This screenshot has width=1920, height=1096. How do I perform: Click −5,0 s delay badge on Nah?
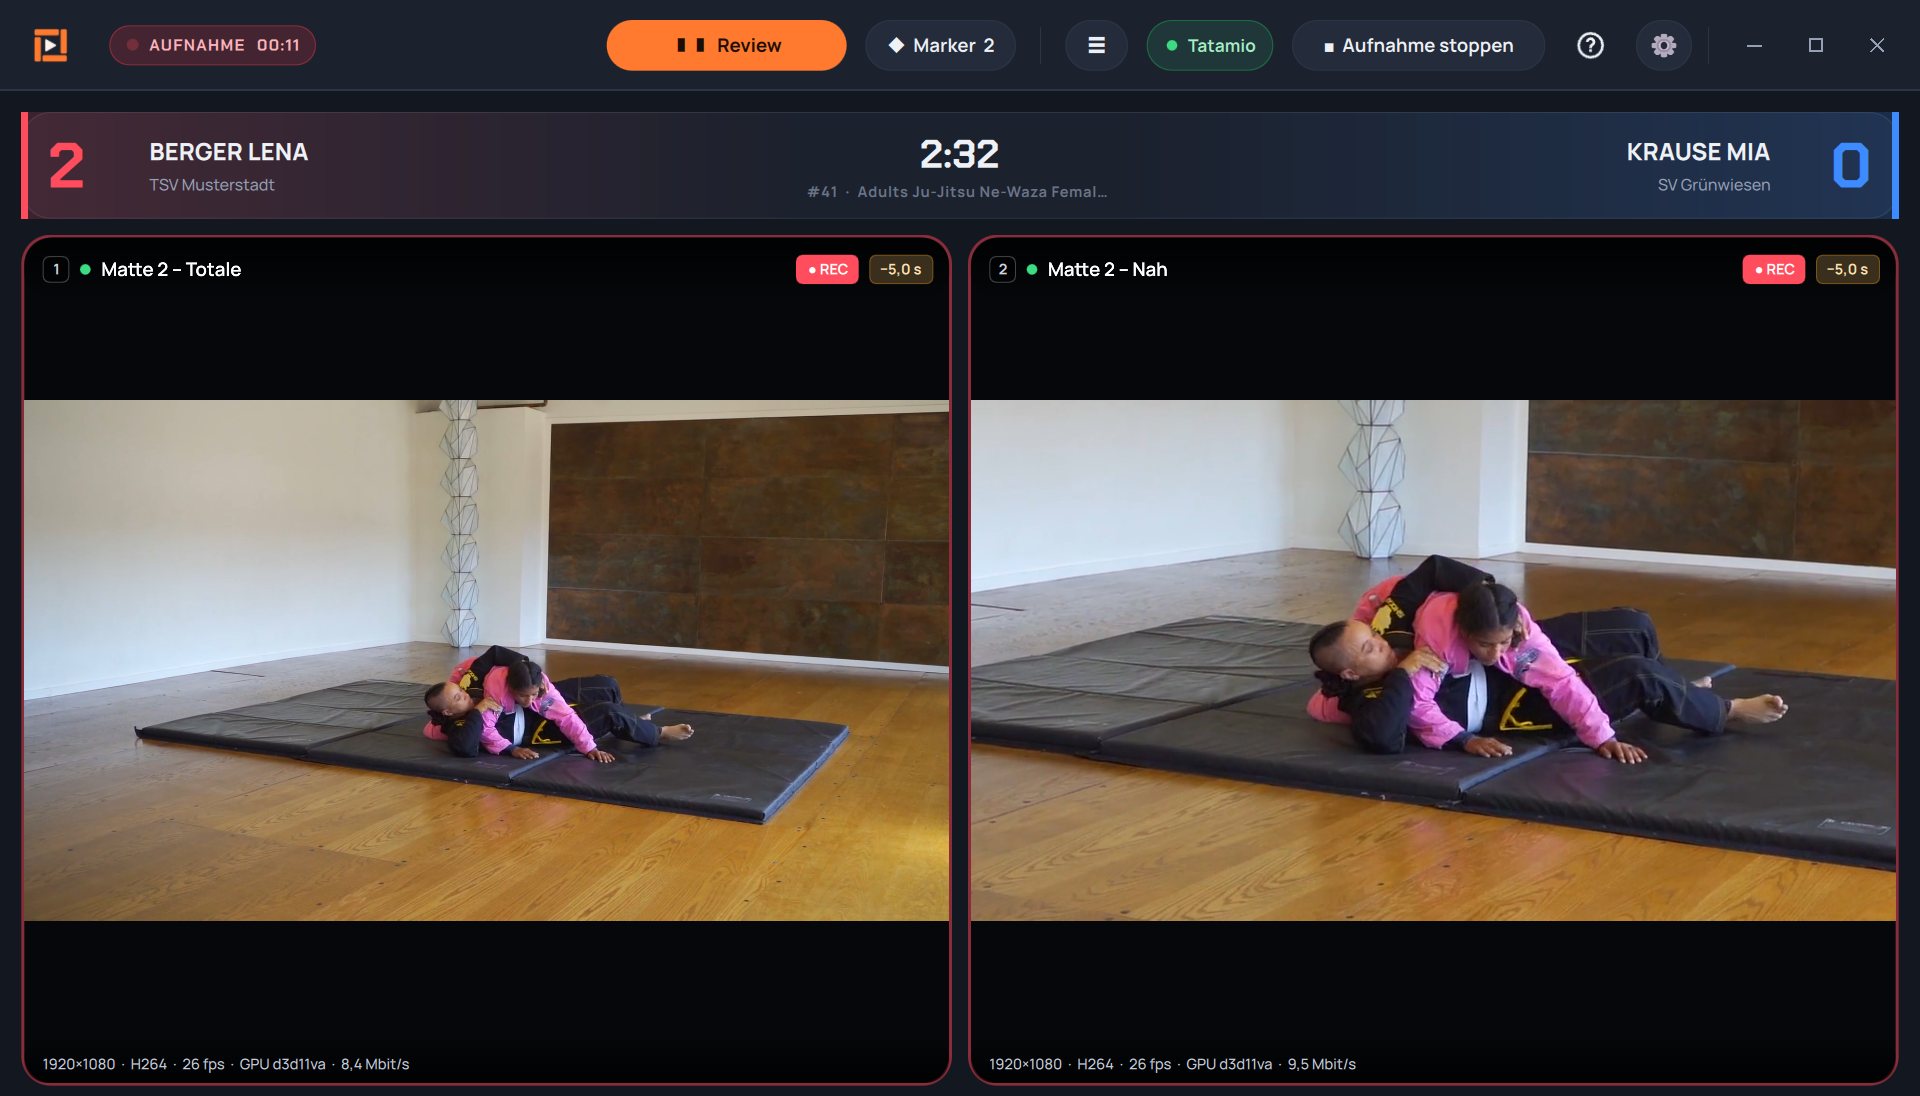coord(1848,269)
